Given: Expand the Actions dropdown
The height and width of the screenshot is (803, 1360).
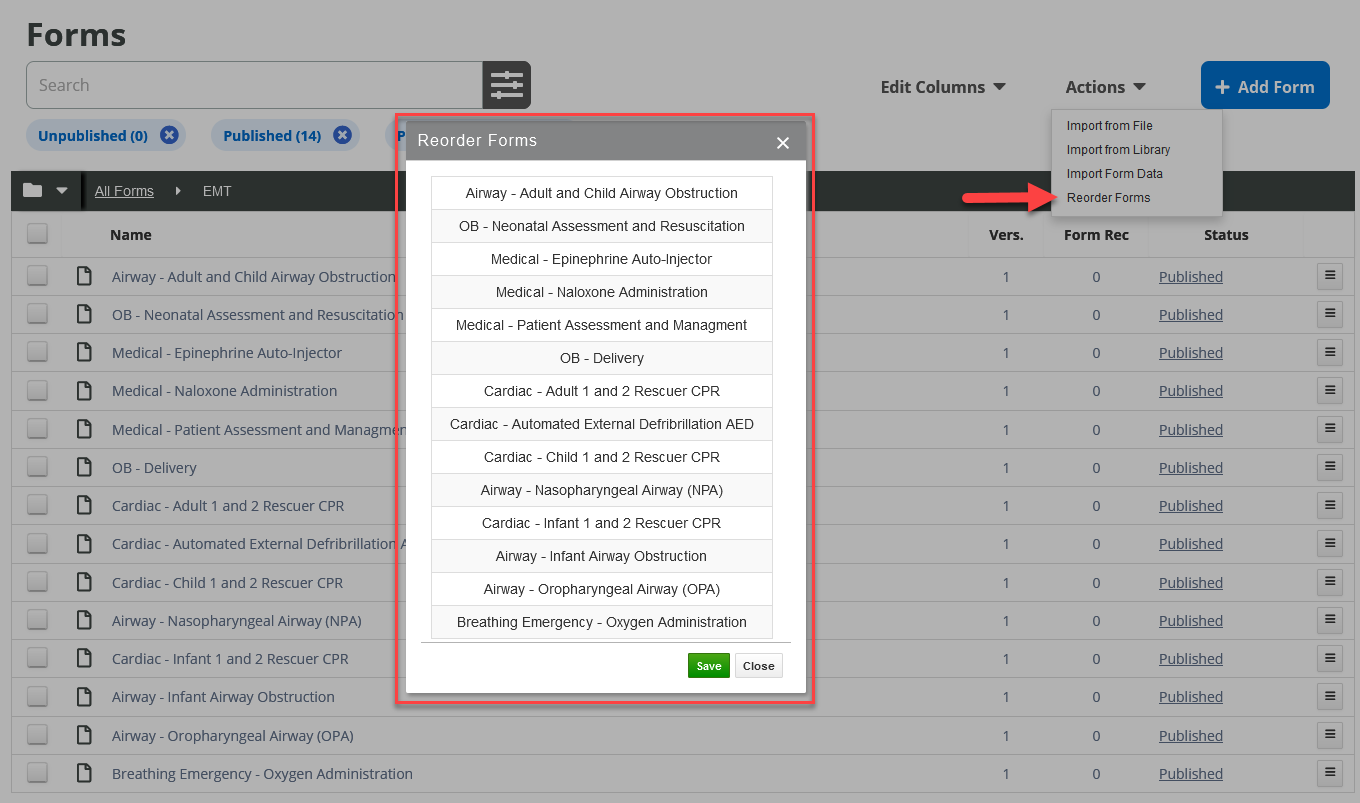Looking at the screenshot, I should [x=1105, y=87].
